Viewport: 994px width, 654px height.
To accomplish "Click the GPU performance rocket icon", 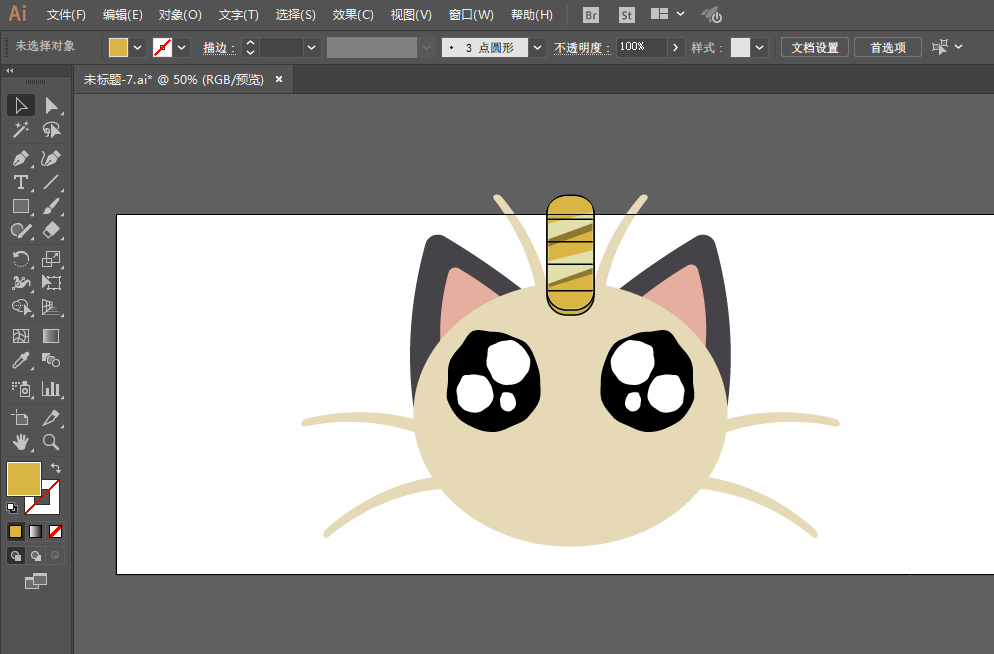I will coord(711,15).
